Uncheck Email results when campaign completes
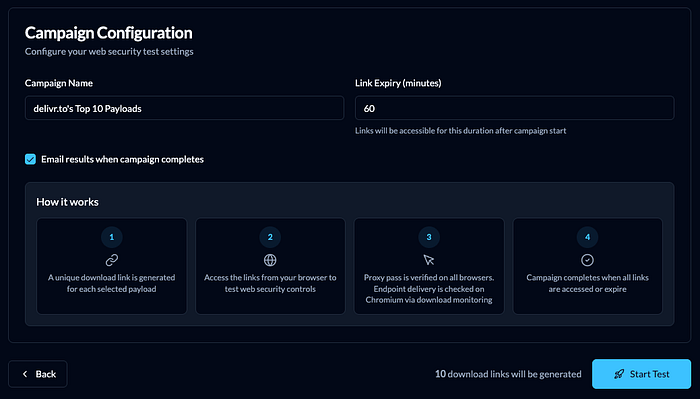Image resolution: width=700 pixels, height=399 pixels. point(30,159)
